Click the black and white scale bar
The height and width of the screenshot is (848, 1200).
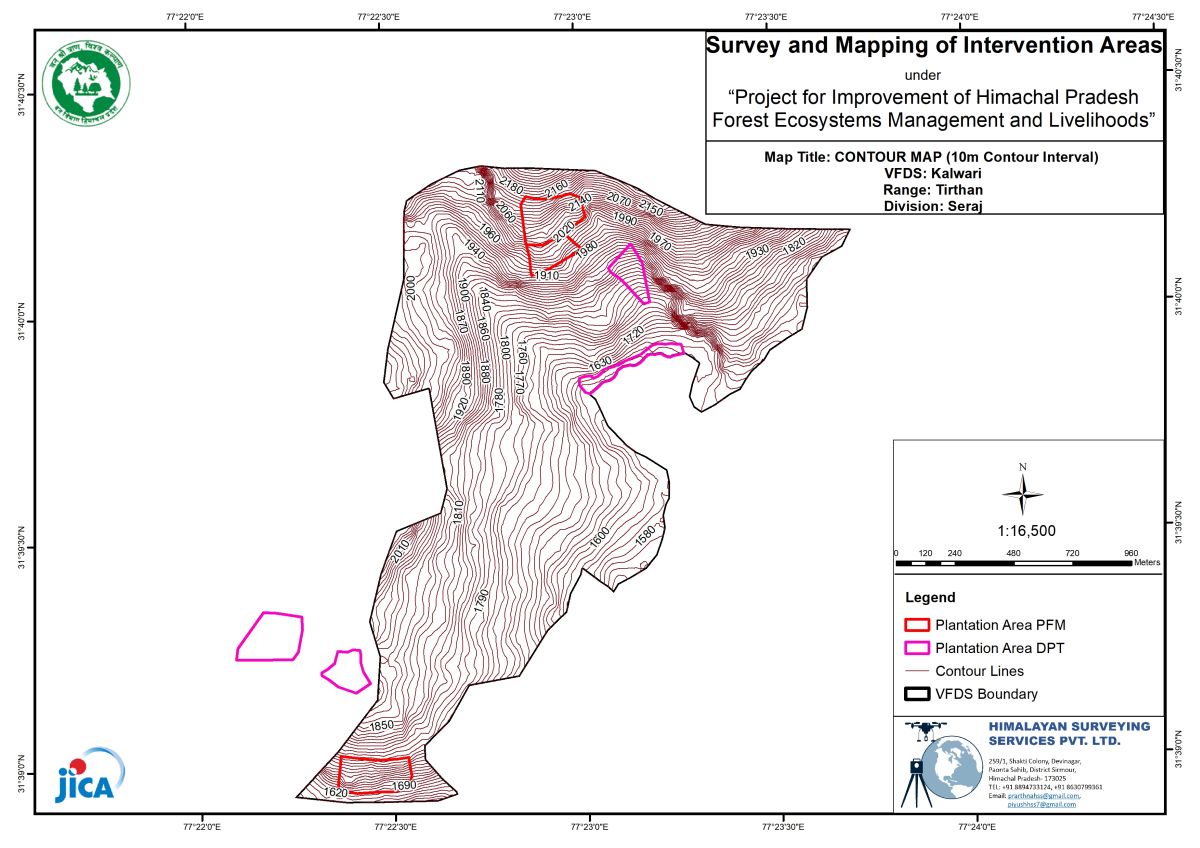(1014, 563)
